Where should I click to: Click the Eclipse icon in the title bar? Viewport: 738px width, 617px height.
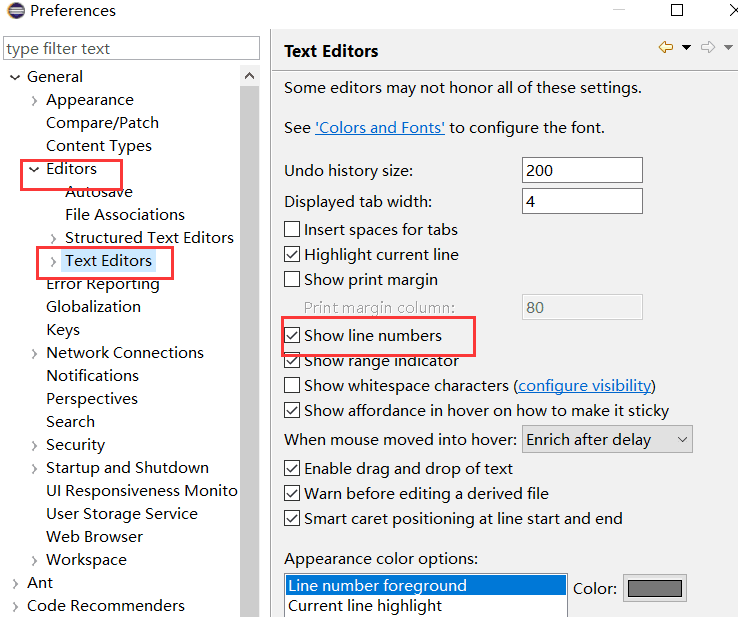pos(15,11)
